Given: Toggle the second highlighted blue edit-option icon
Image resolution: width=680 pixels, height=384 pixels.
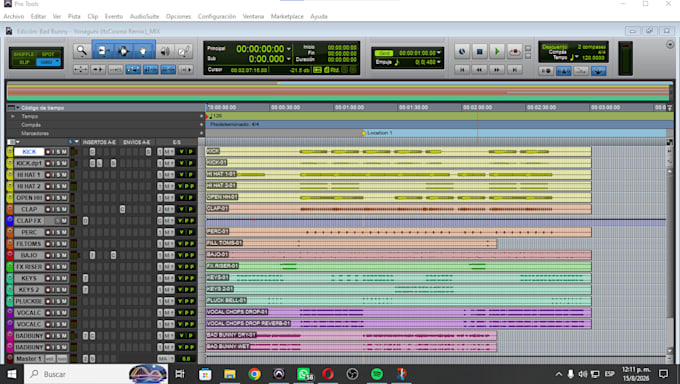Looking at the screenshot, I should click(150, 69).
